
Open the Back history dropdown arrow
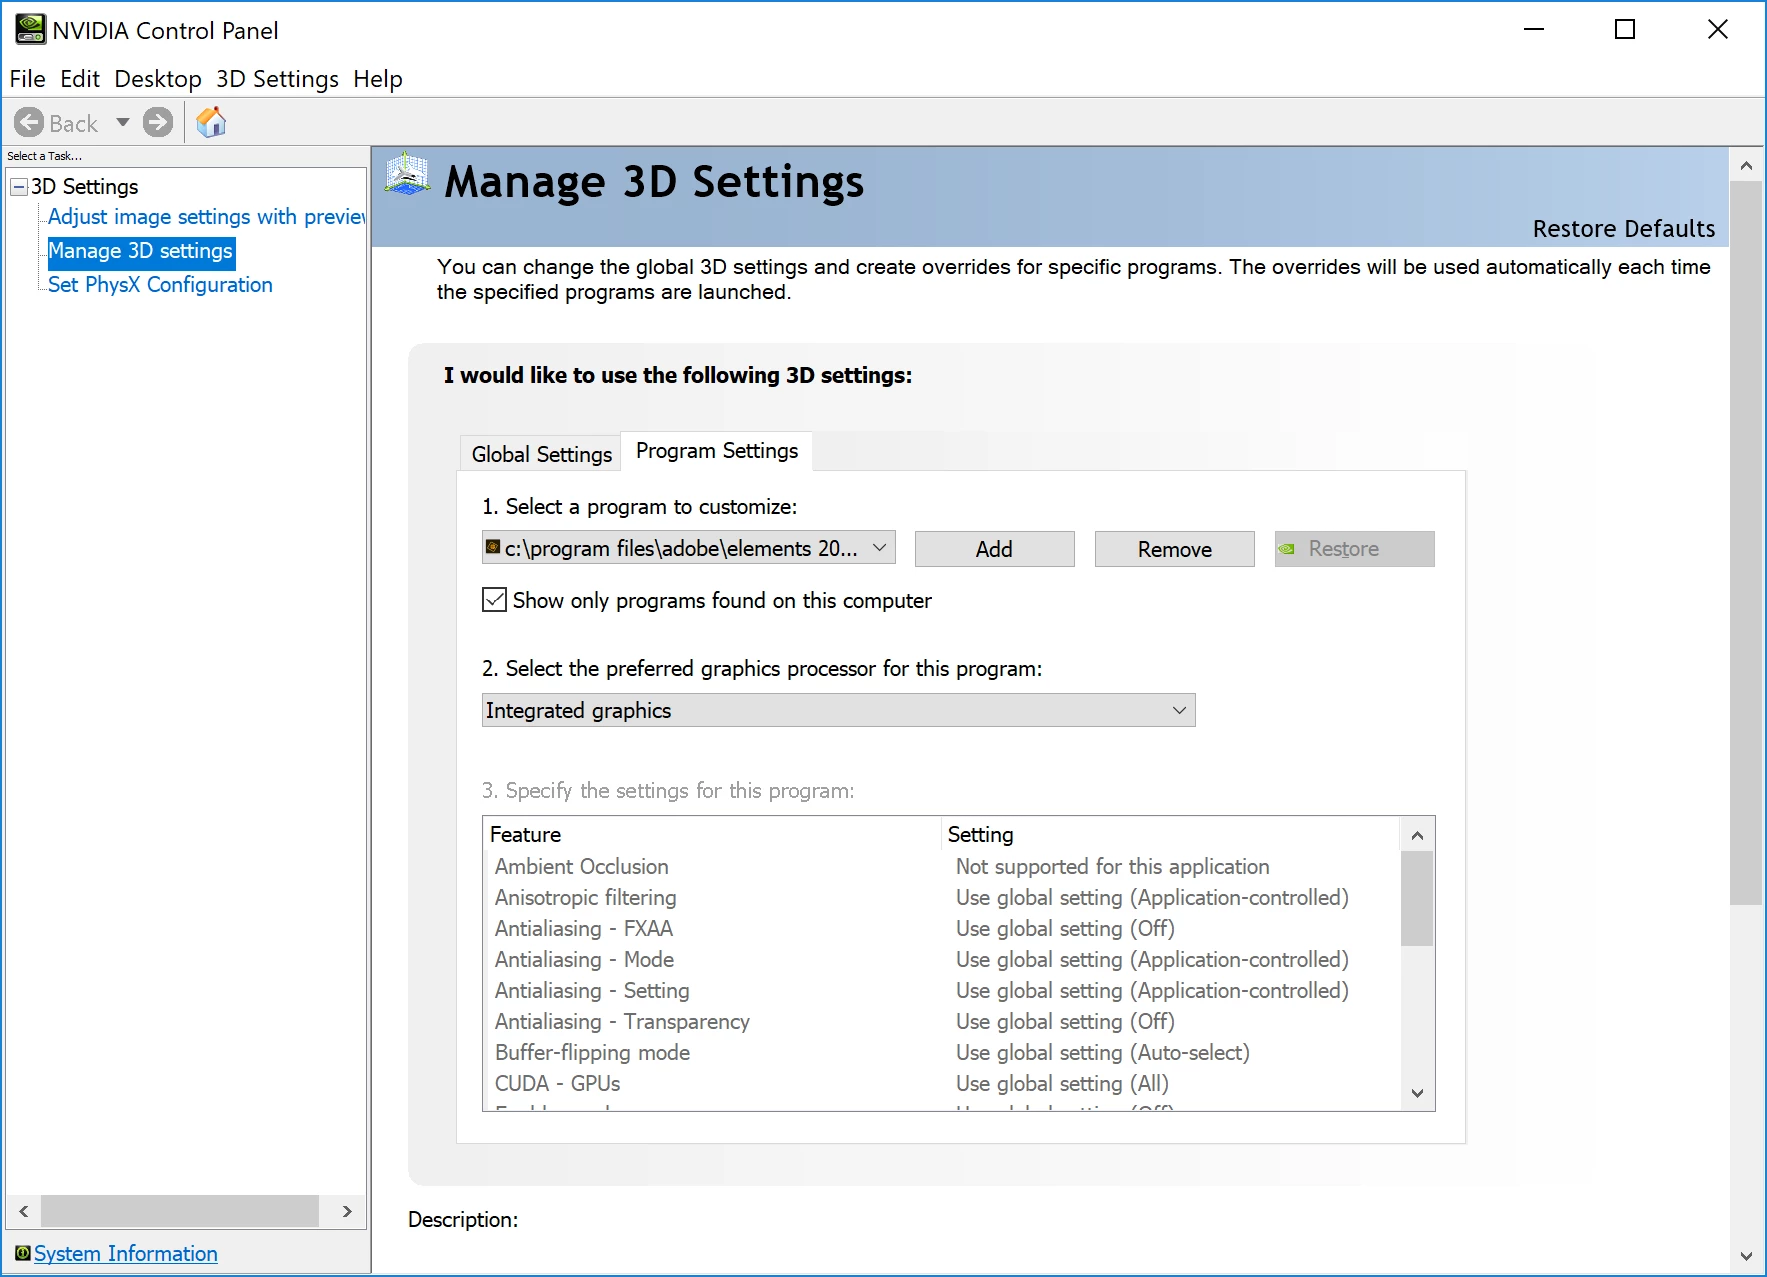pos(123,123)
